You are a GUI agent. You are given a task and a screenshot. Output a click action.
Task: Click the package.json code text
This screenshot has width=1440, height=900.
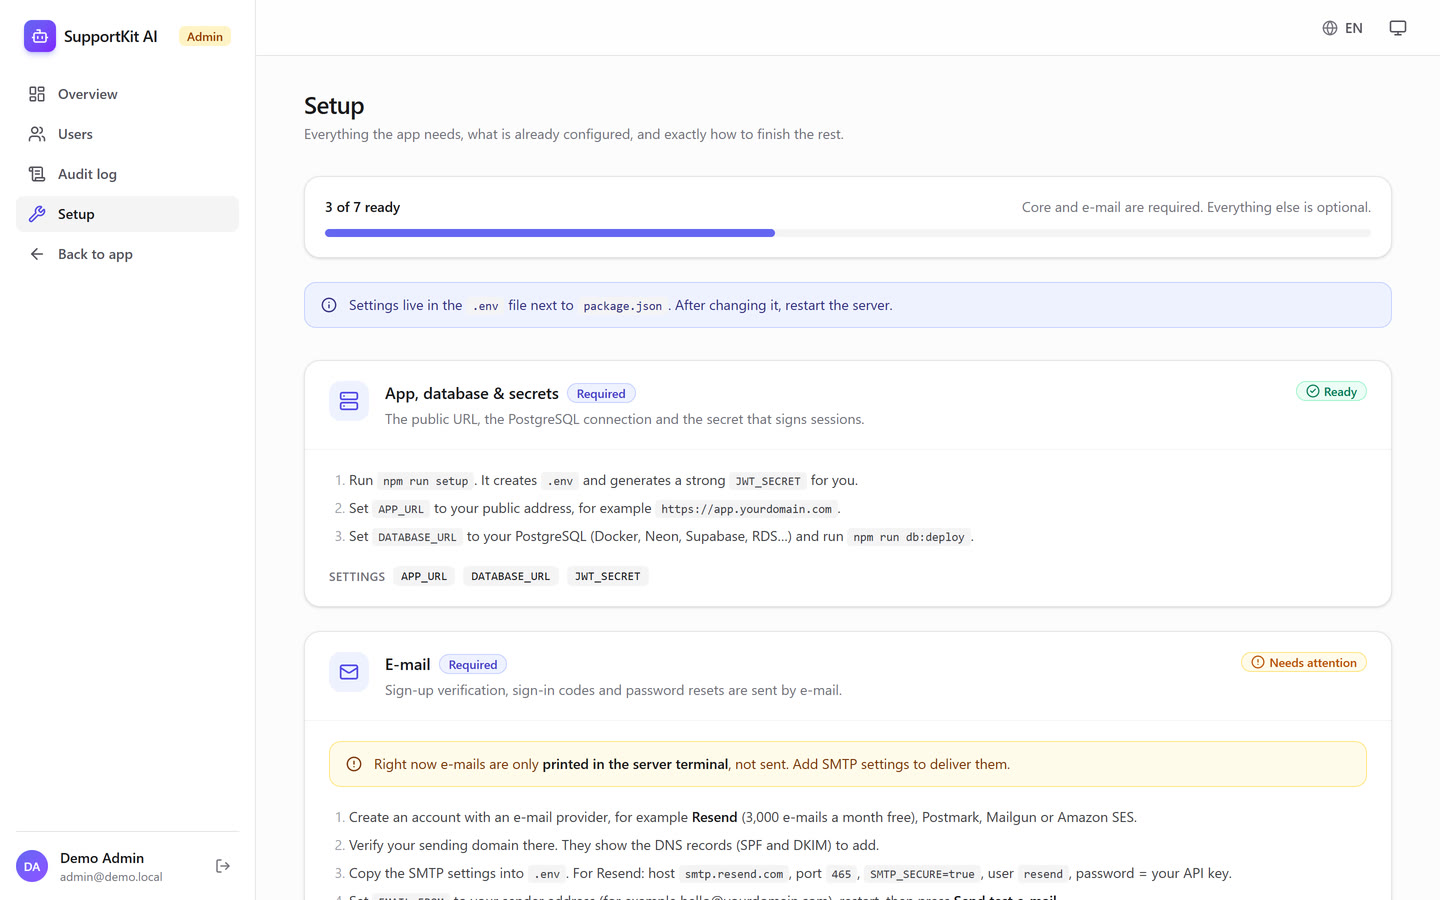click(622, 306)
